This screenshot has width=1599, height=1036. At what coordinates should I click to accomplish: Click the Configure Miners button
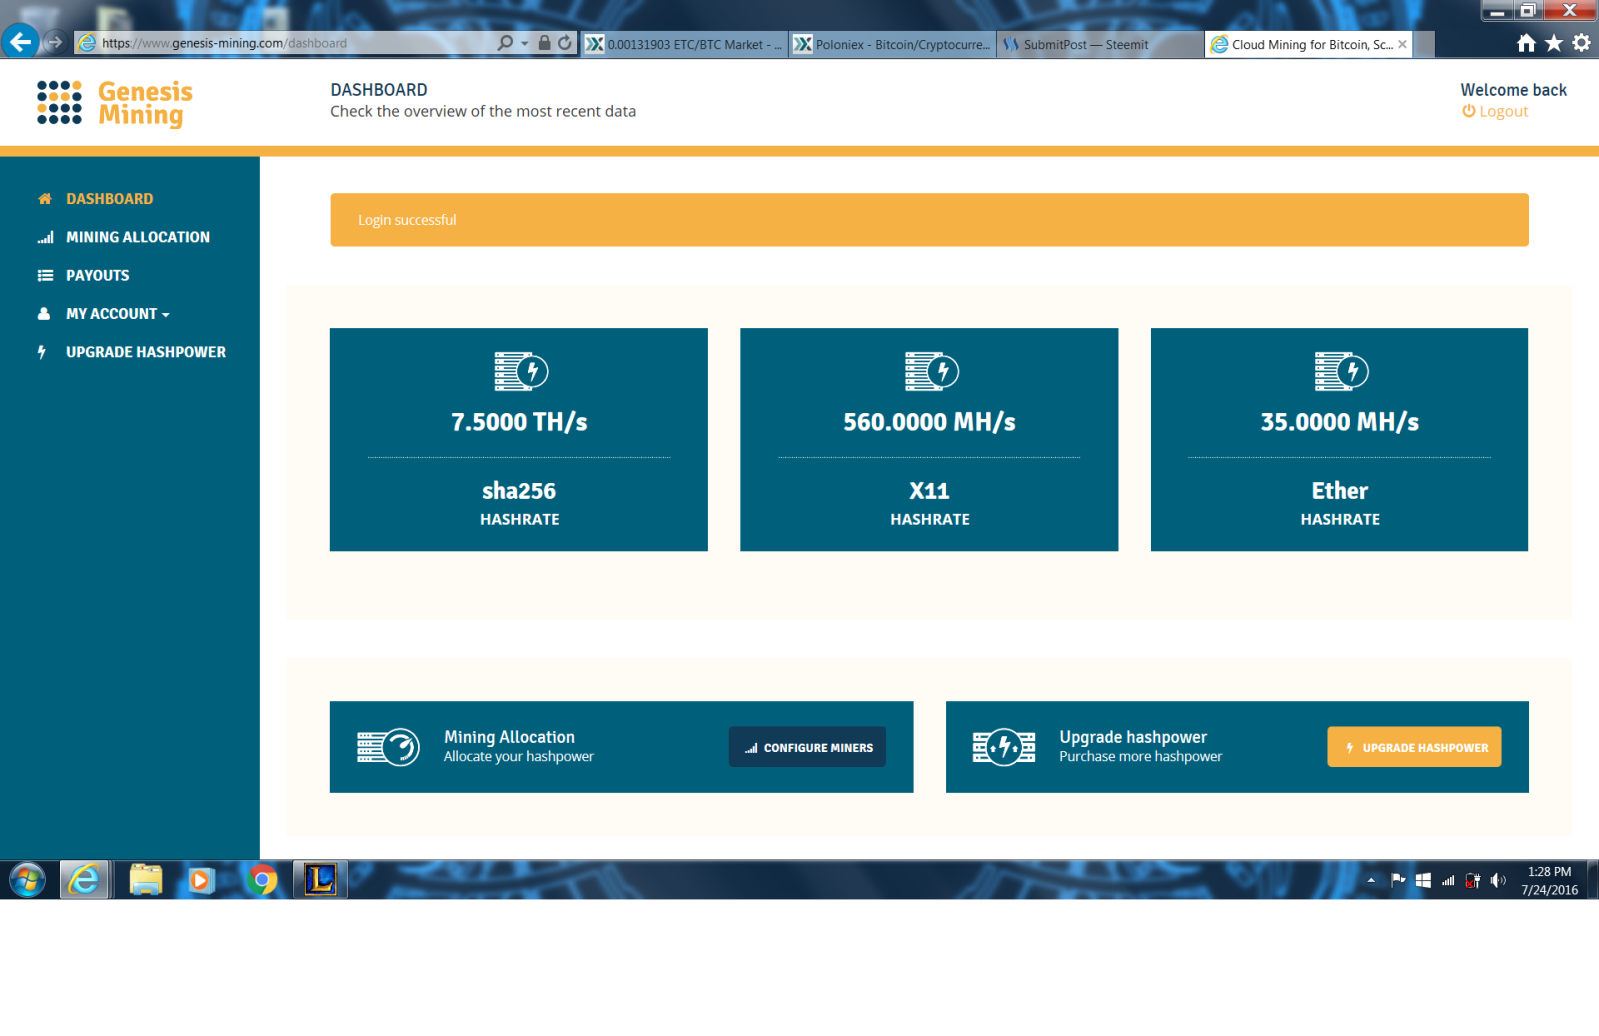[808, 747]
